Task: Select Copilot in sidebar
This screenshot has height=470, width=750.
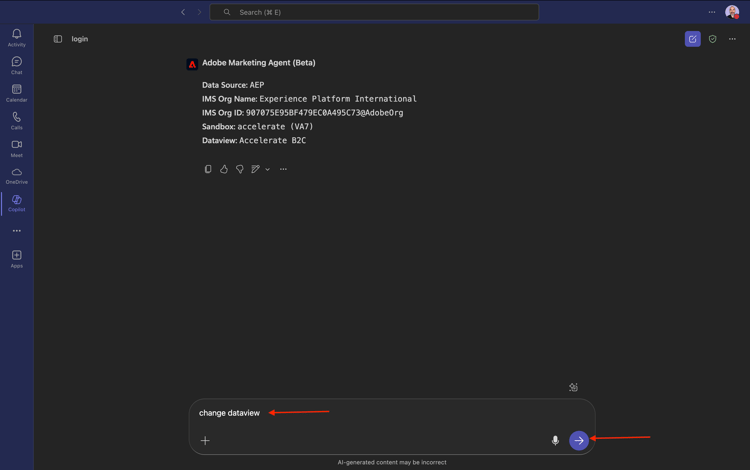Action: [17, 203]
